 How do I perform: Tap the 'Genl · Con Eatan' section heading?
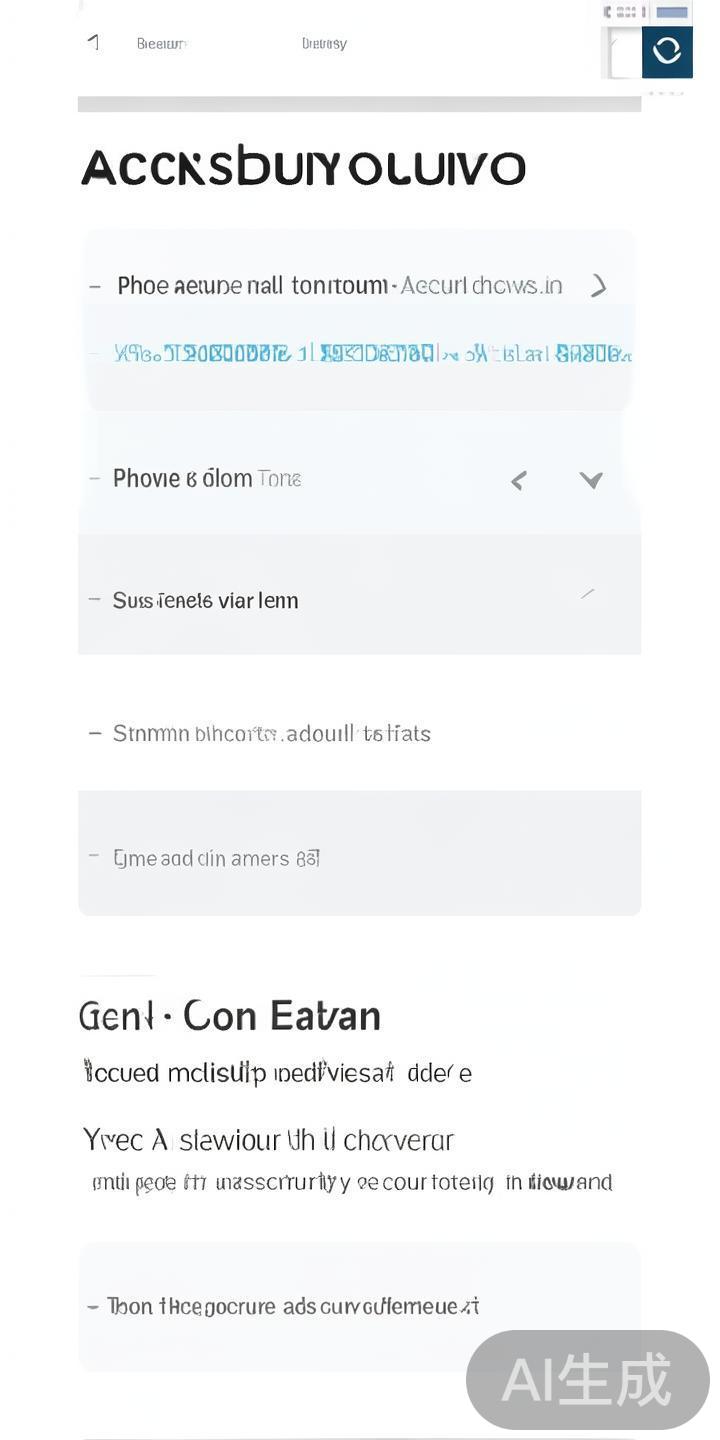[230, 1016]
